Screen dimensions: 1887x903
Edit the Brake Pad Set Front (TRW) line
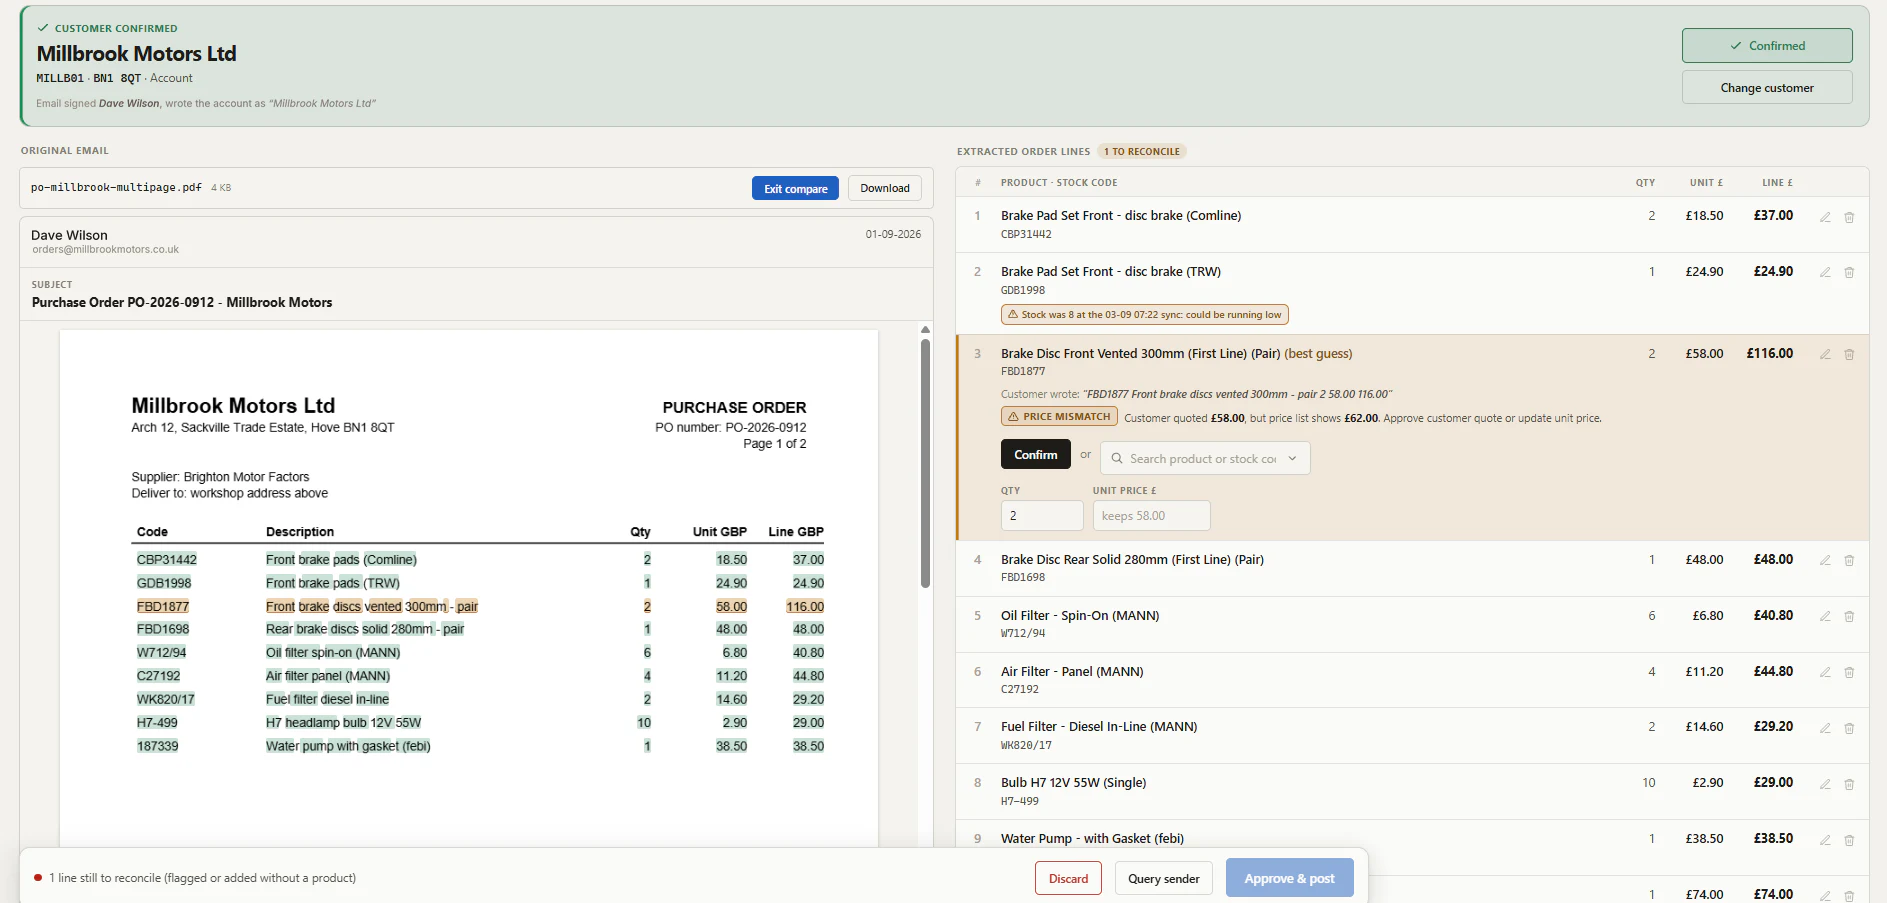[1825, 272]
